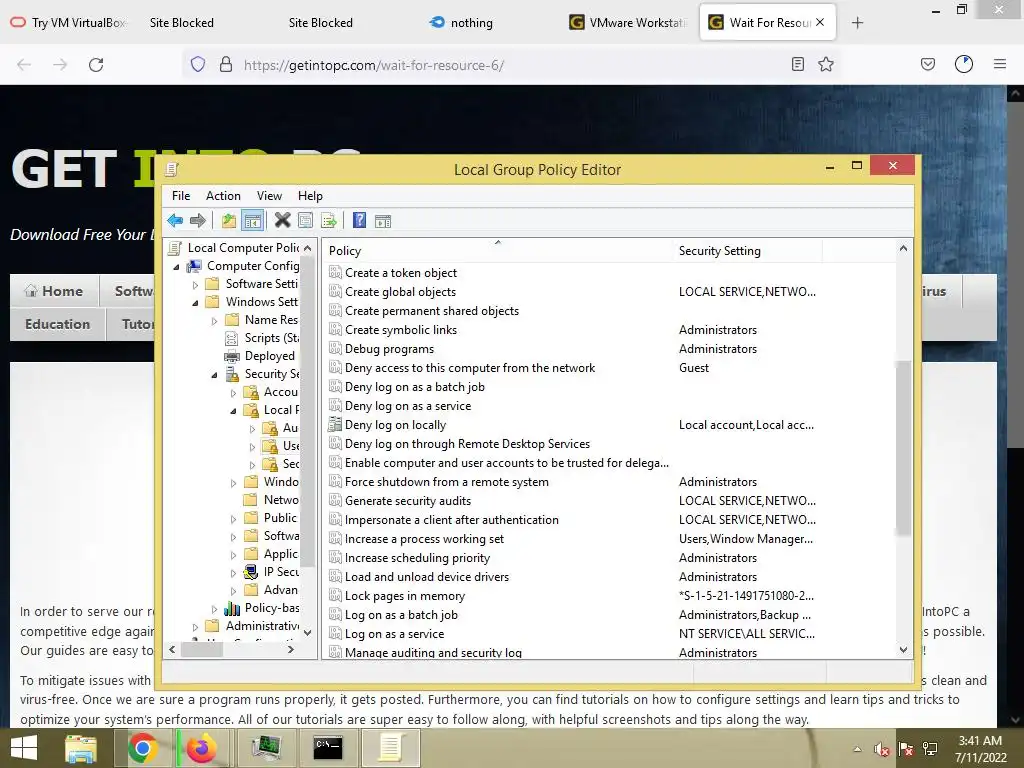This screenshot has width=1024, height=768.
Task: Click the Home link on GetIntoPC site
Action: (x=54, y=291)
